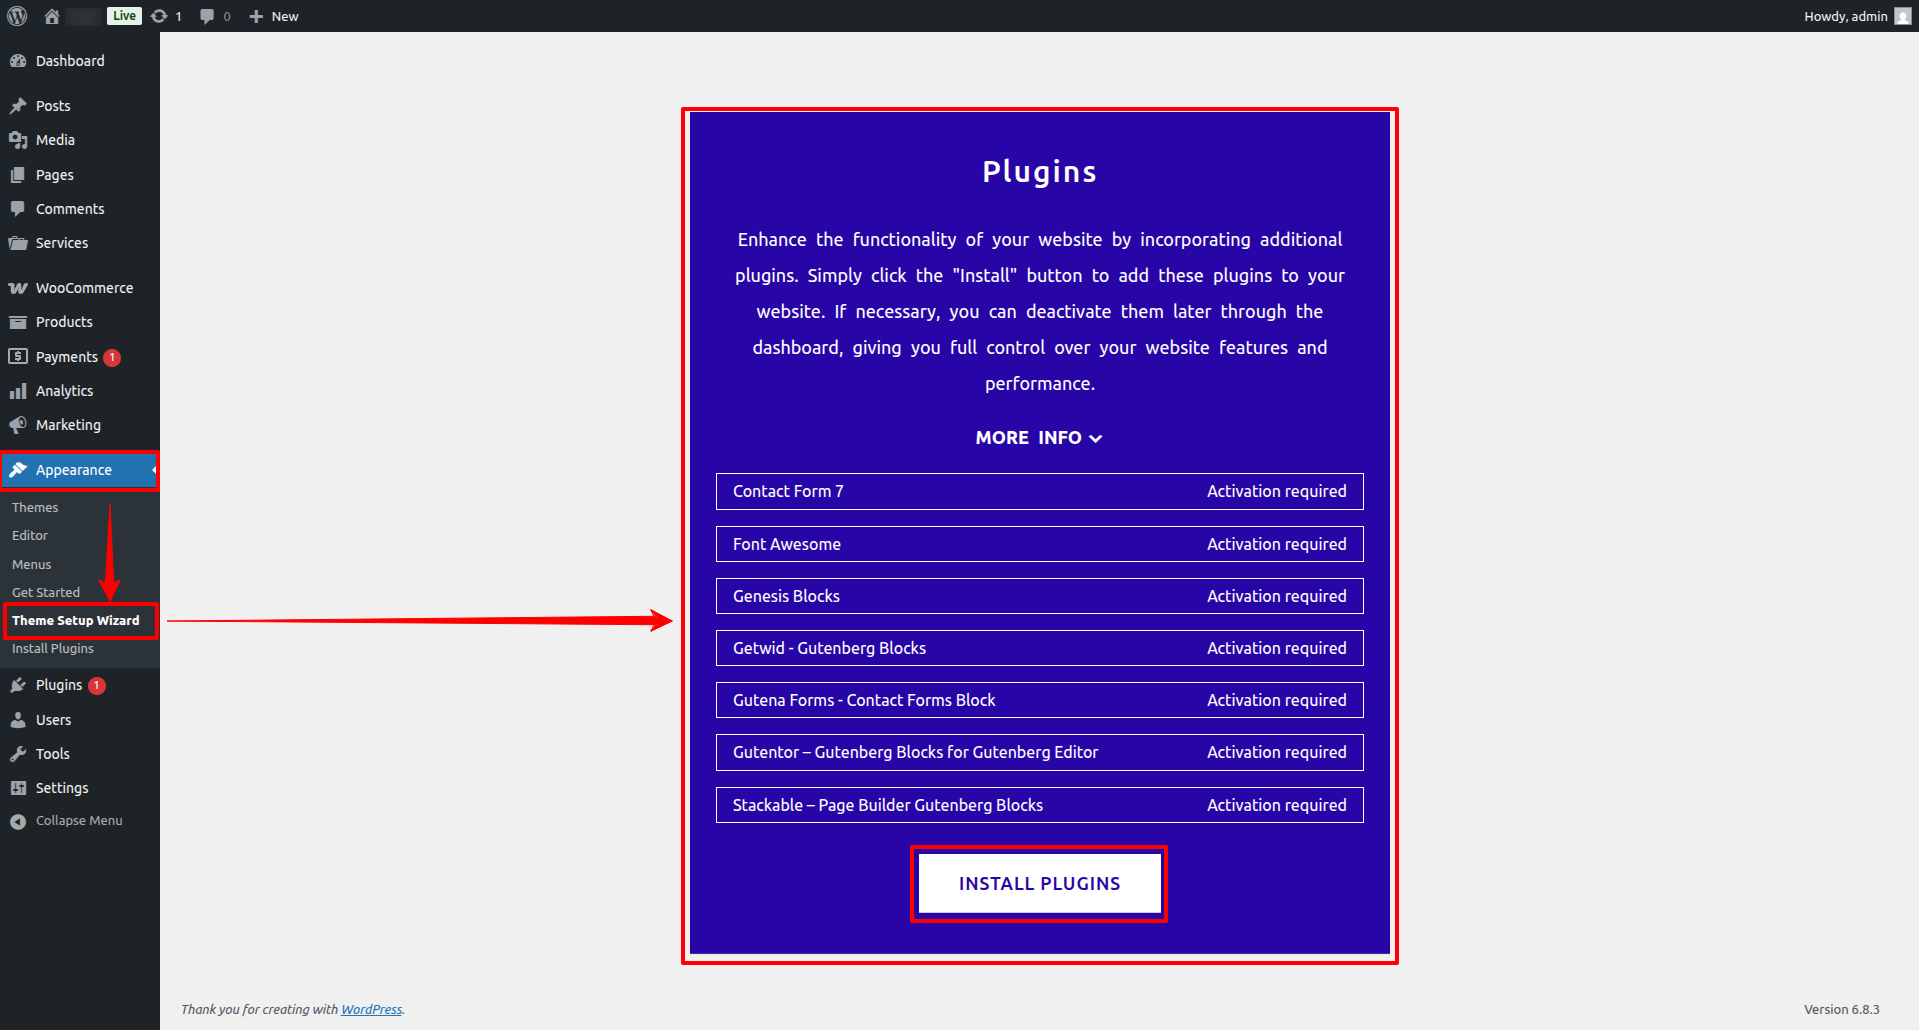Open the Install Plugins submenu item
The image size is (1919, 1030).
(x=53, y=649)
